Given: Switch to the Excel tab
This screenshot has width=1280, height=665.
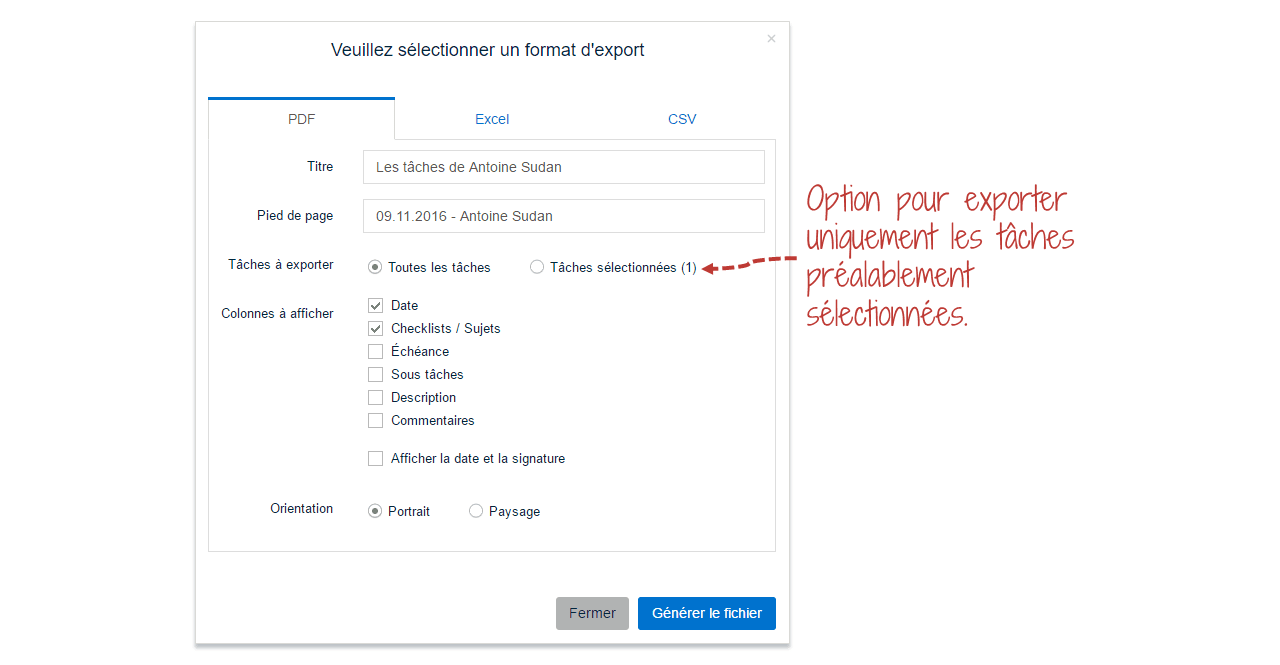Looking at the screenshot, I should [492, 119].
